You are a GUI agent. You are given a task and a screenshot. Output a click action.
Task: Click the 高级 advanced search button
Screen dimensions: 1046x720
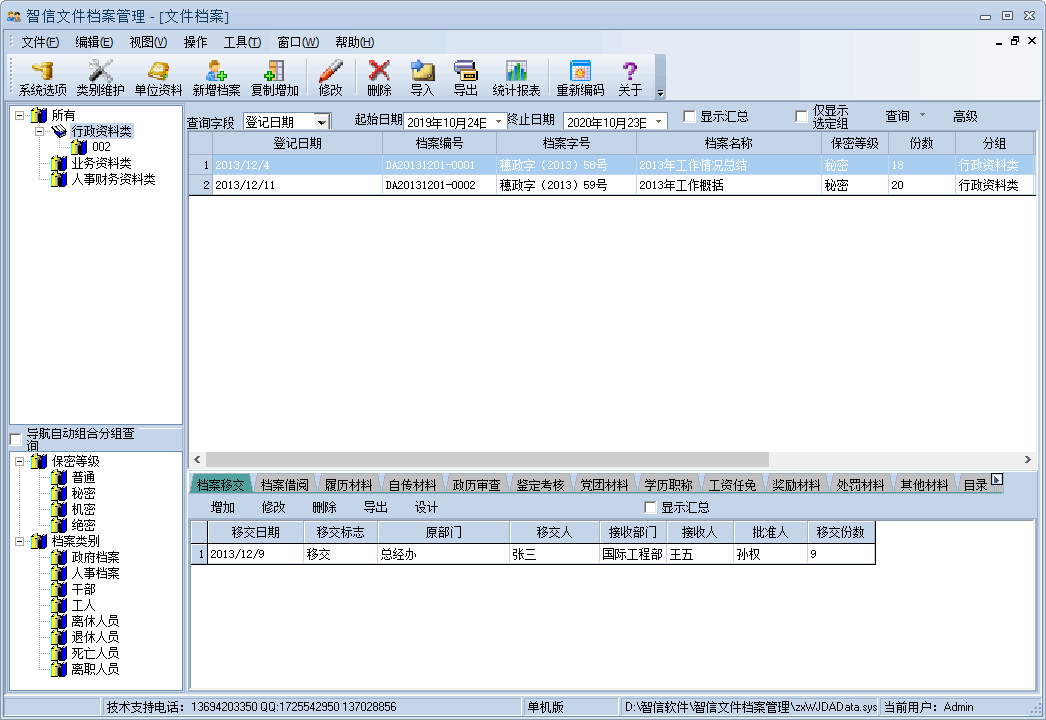pos(965,117)
